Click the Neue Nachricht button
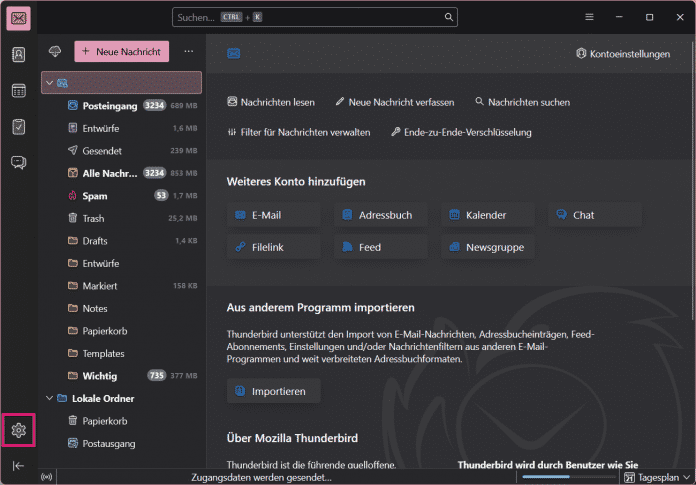 [122, 51]
